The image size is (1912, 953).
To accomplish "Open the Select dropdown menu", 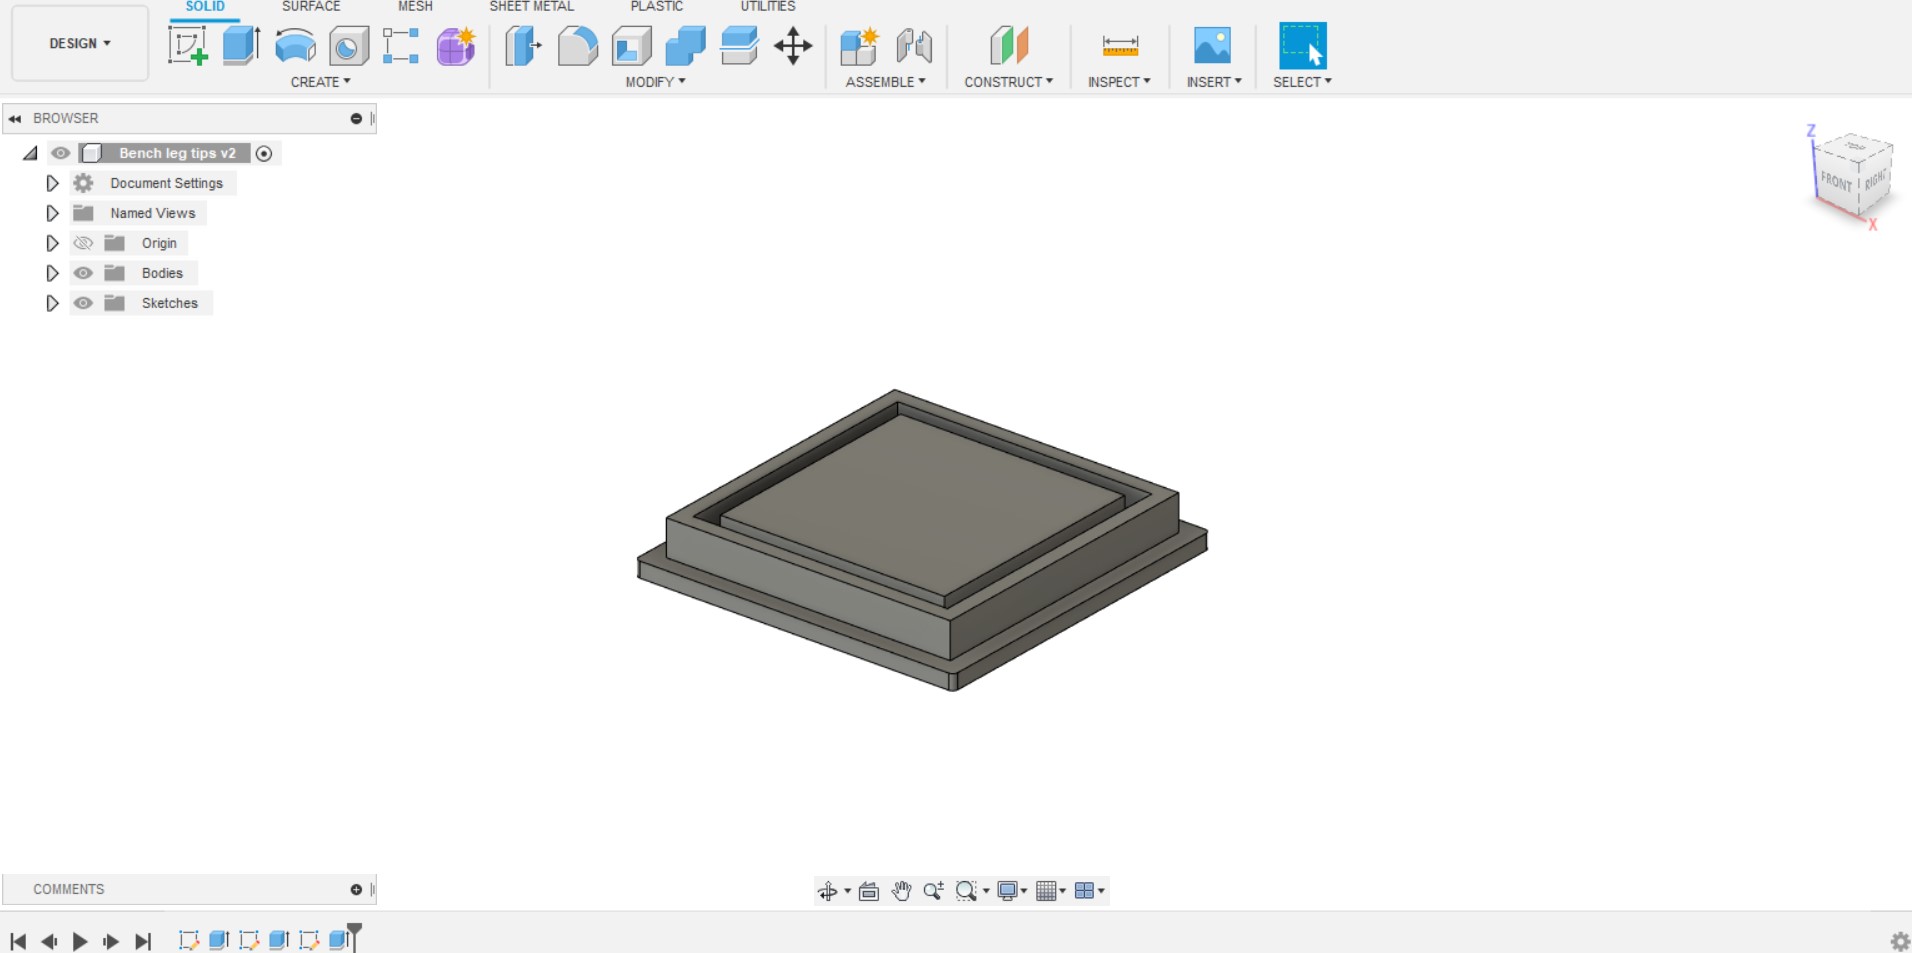I will 1302,82.
